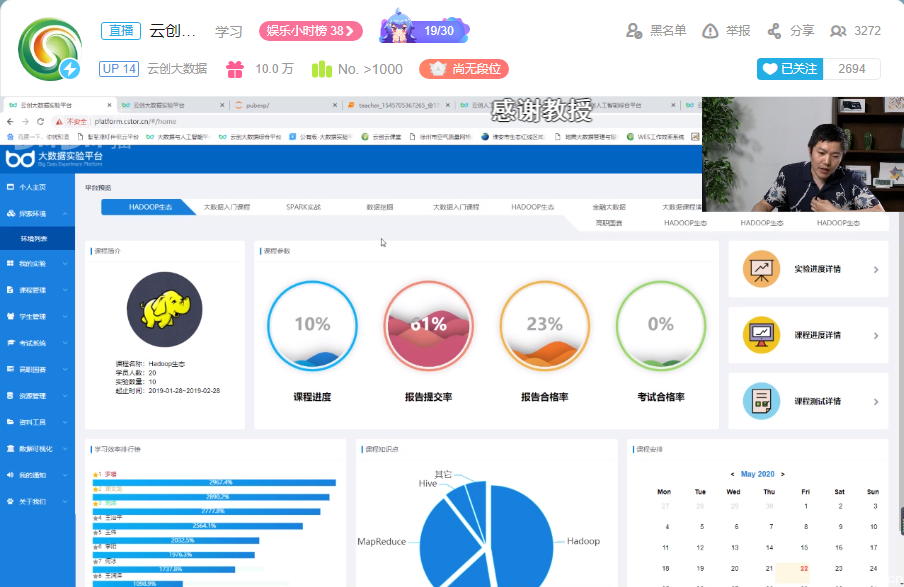Click the 探索环境 sidebar icon
Screen dimensions: 904x587
[10, 213]
